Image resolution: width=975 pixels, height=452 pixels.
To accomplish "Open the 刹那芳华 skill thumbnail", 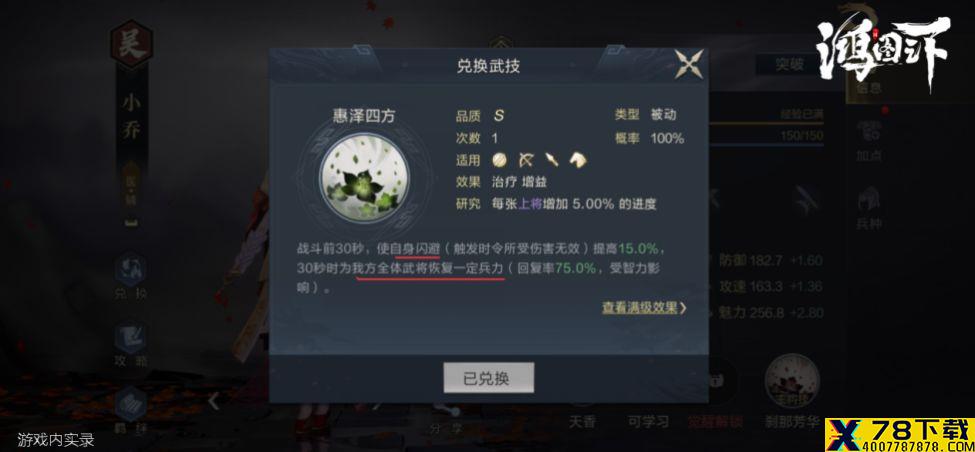I will click(x=792, y=381).
